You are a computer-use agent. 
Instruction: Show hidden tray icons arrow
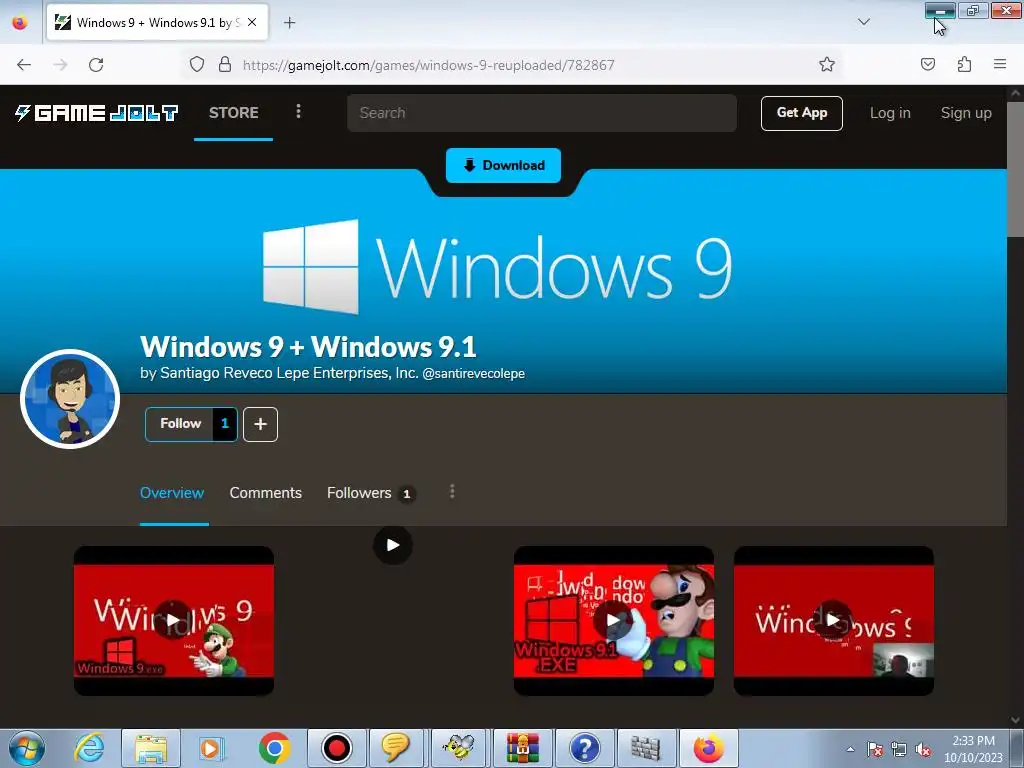(x=850, y=749)
